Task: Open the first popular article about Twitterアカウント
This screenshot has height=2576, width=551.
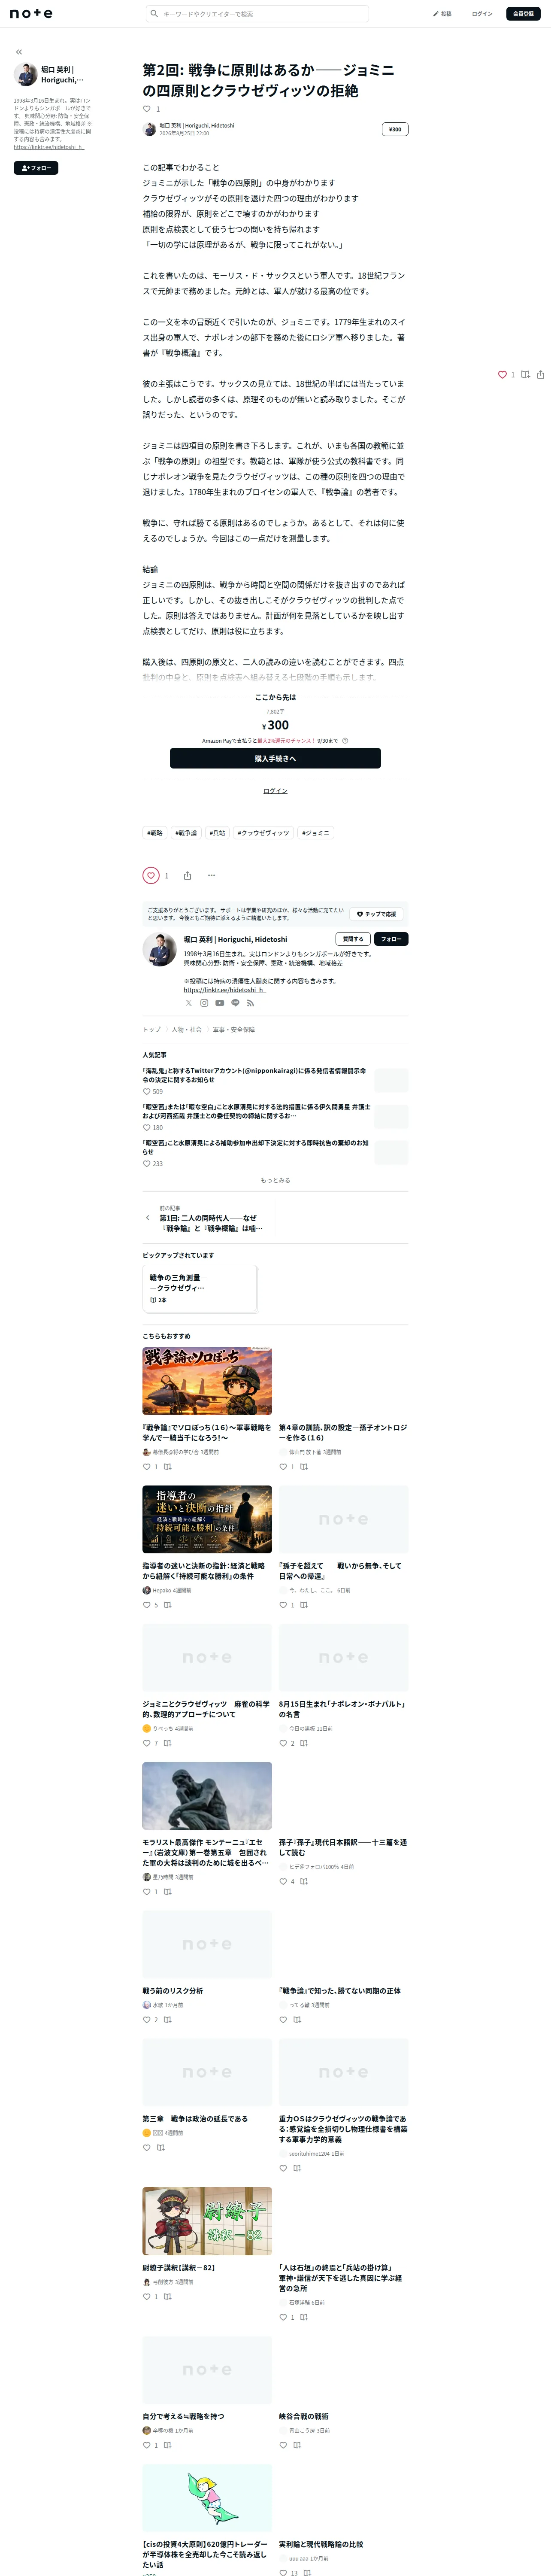Action: click(254, 1075)
